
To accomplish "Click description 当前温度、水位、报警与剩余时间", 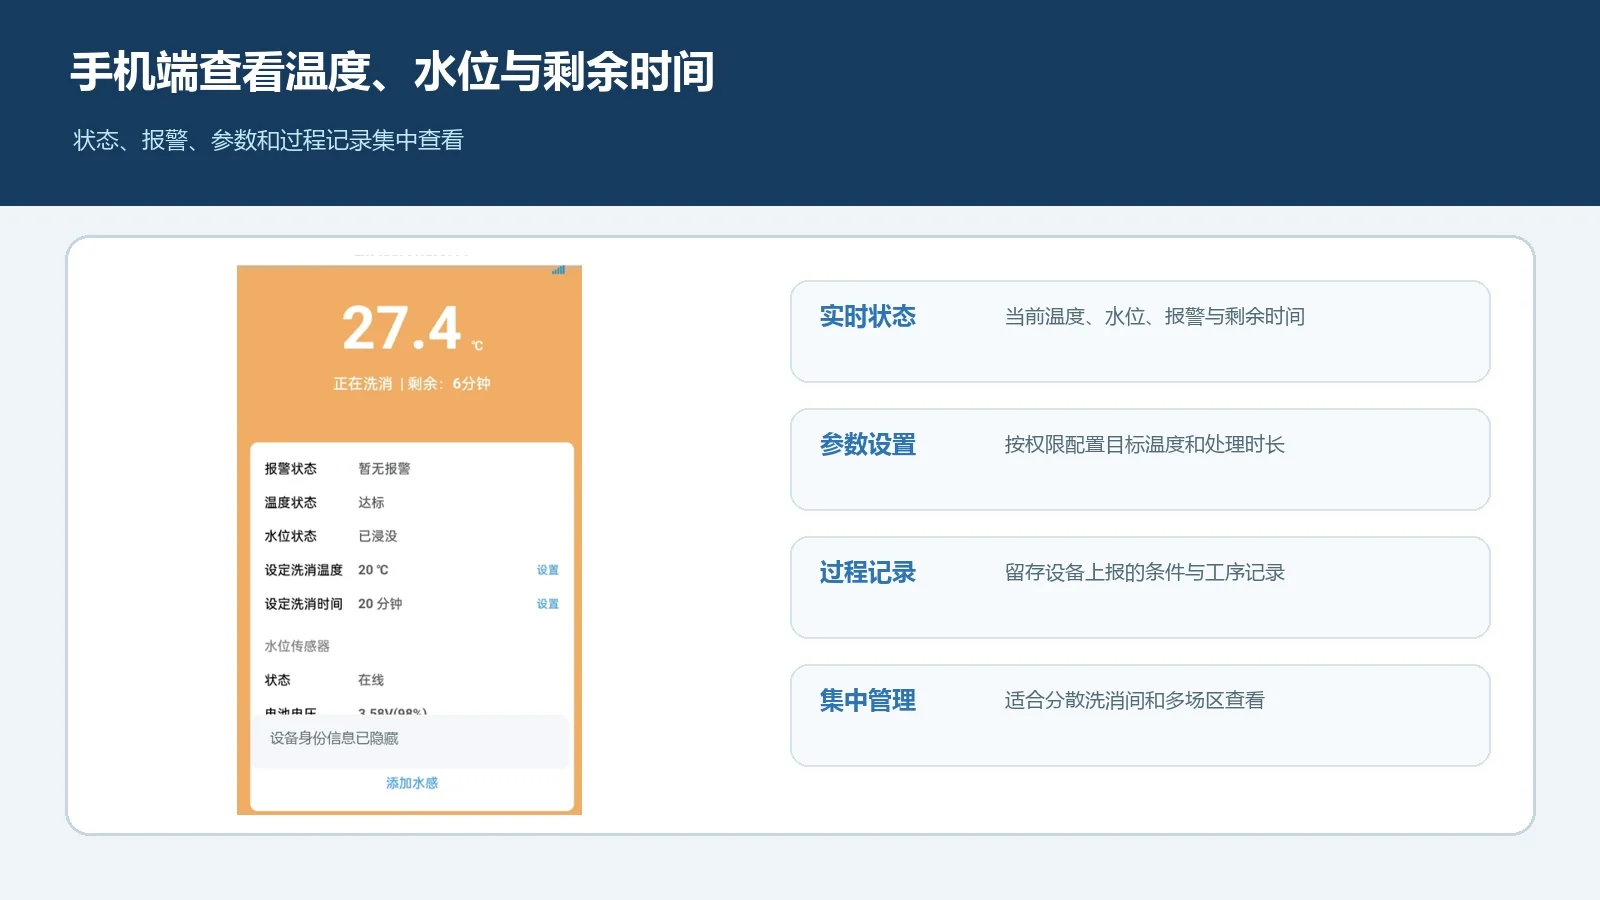I will 1154,317.
